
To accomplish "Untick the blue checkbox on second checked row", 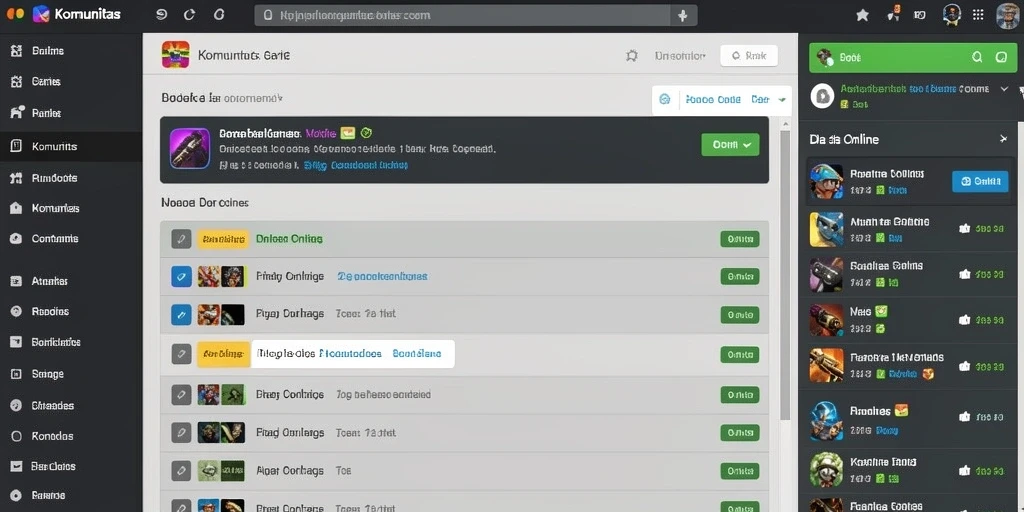I will point(181,314).
